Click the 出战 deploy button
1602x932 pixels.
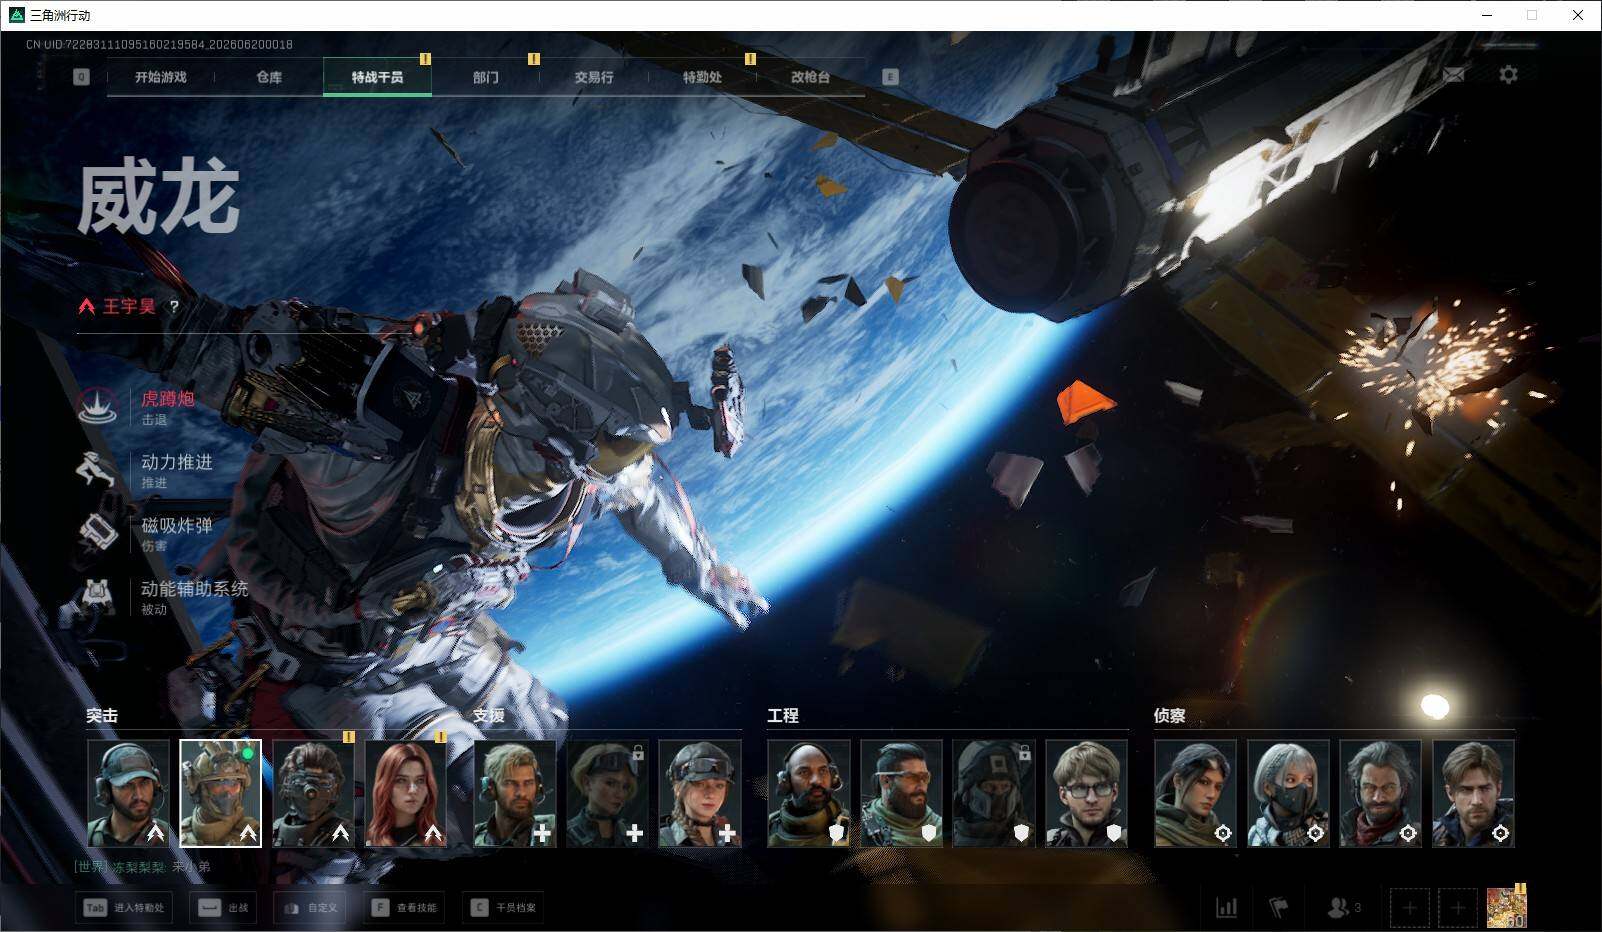coord(223,908)
